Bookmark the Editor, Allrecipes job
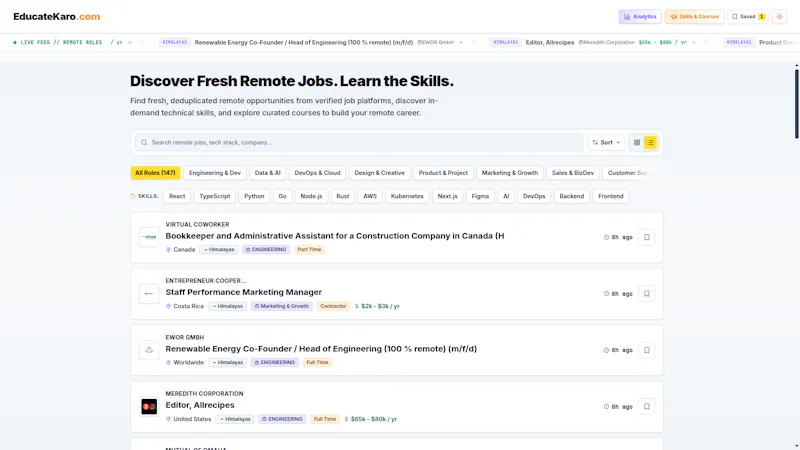Screen dimensions: 800x450 click(x=646, y=407)
